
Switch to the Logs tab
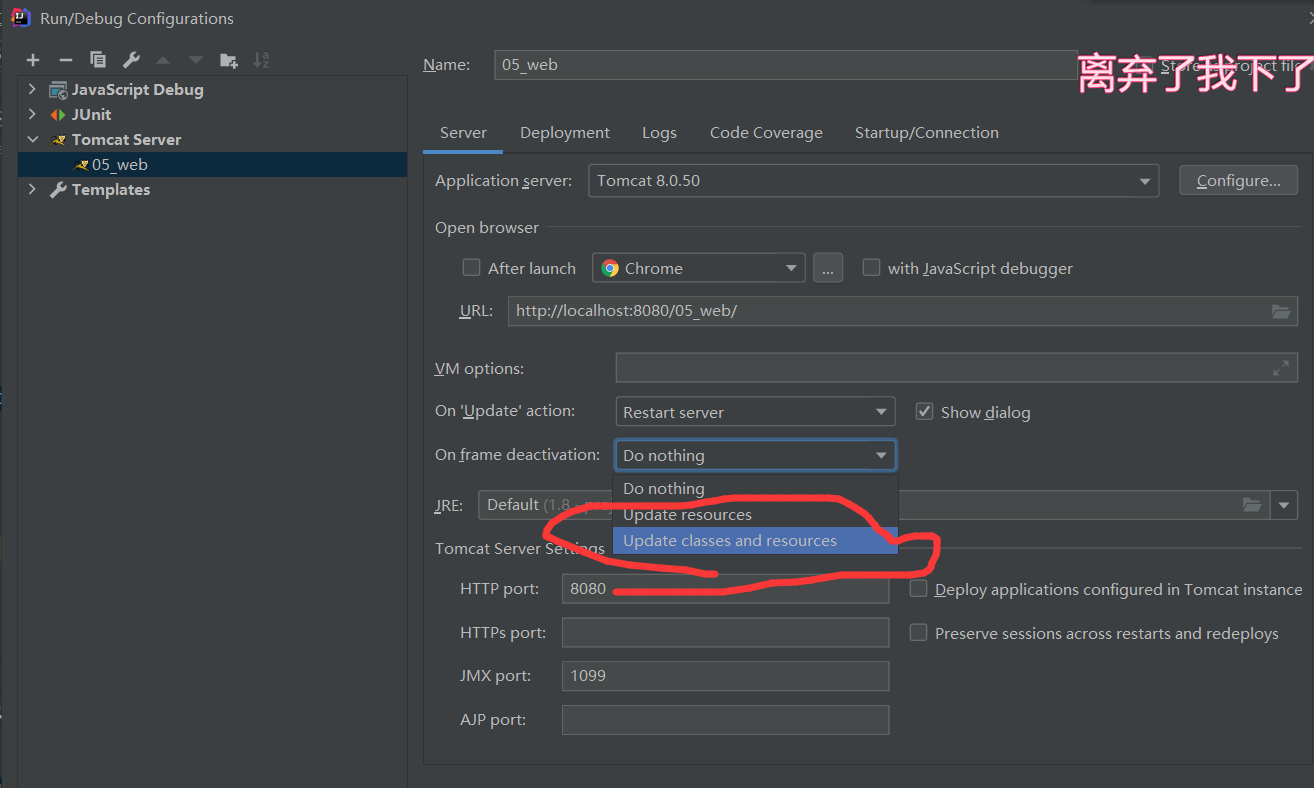coord(659,133)
